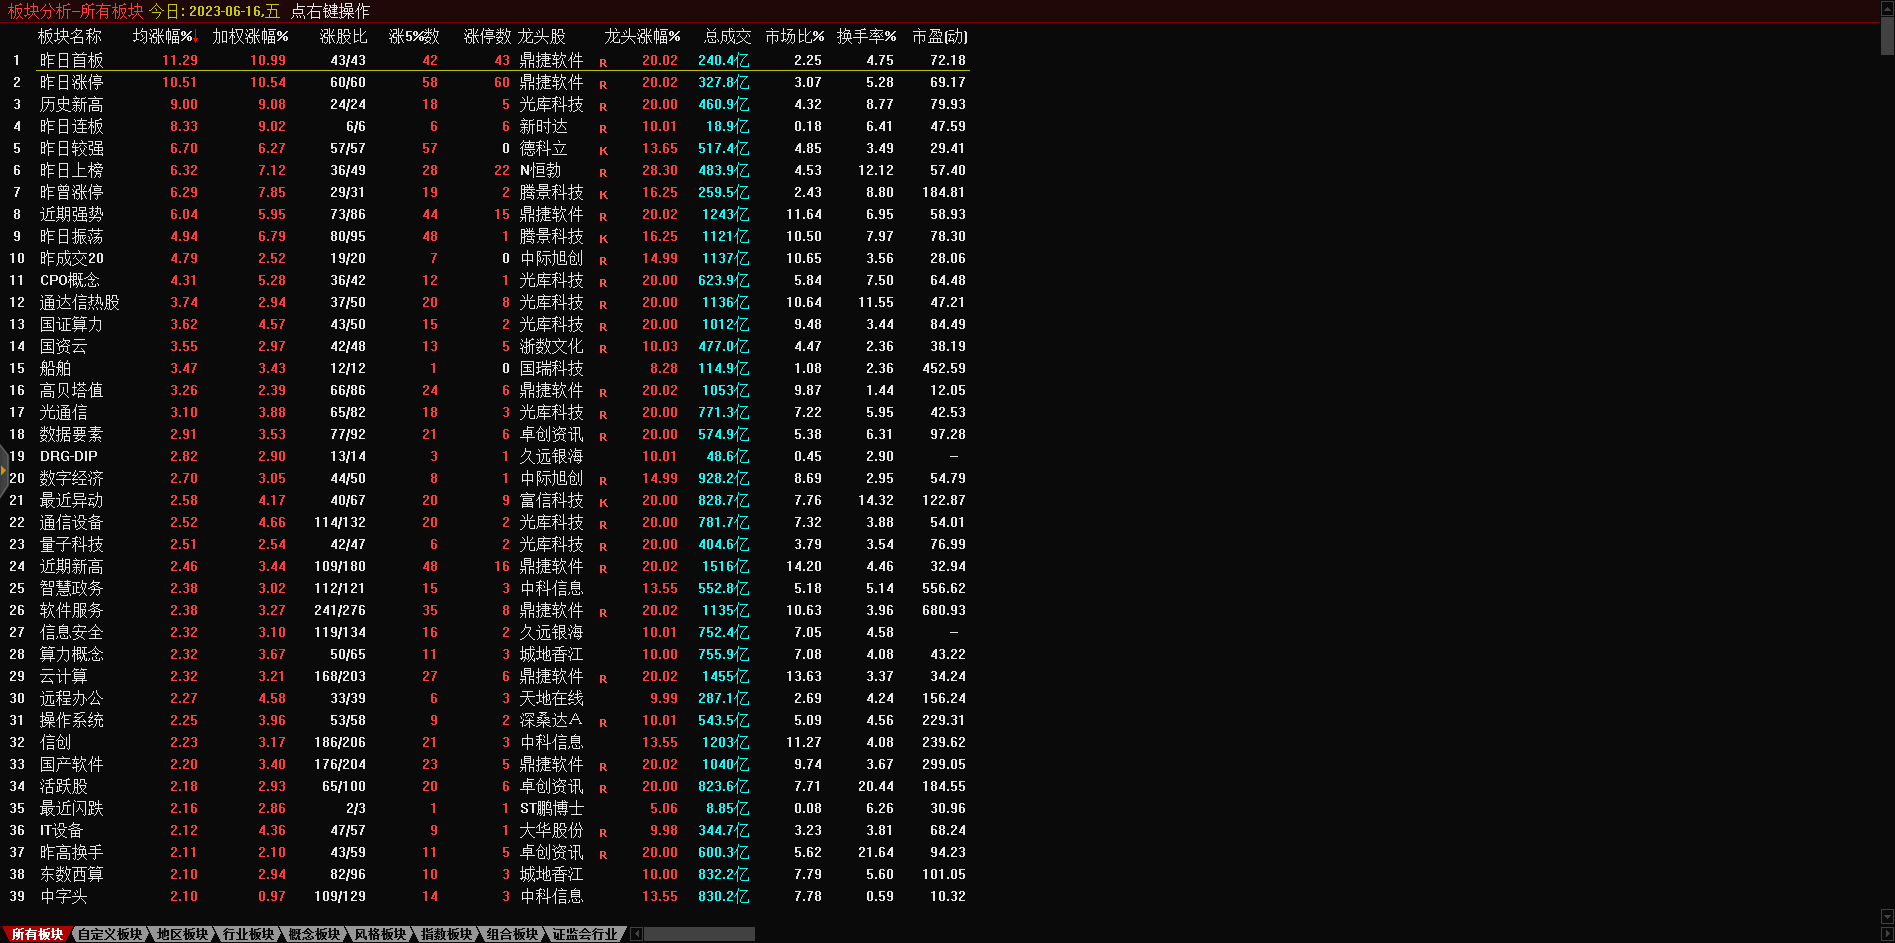
Task: Click the vertical scrollbar down arrow
Action: 1887,916
